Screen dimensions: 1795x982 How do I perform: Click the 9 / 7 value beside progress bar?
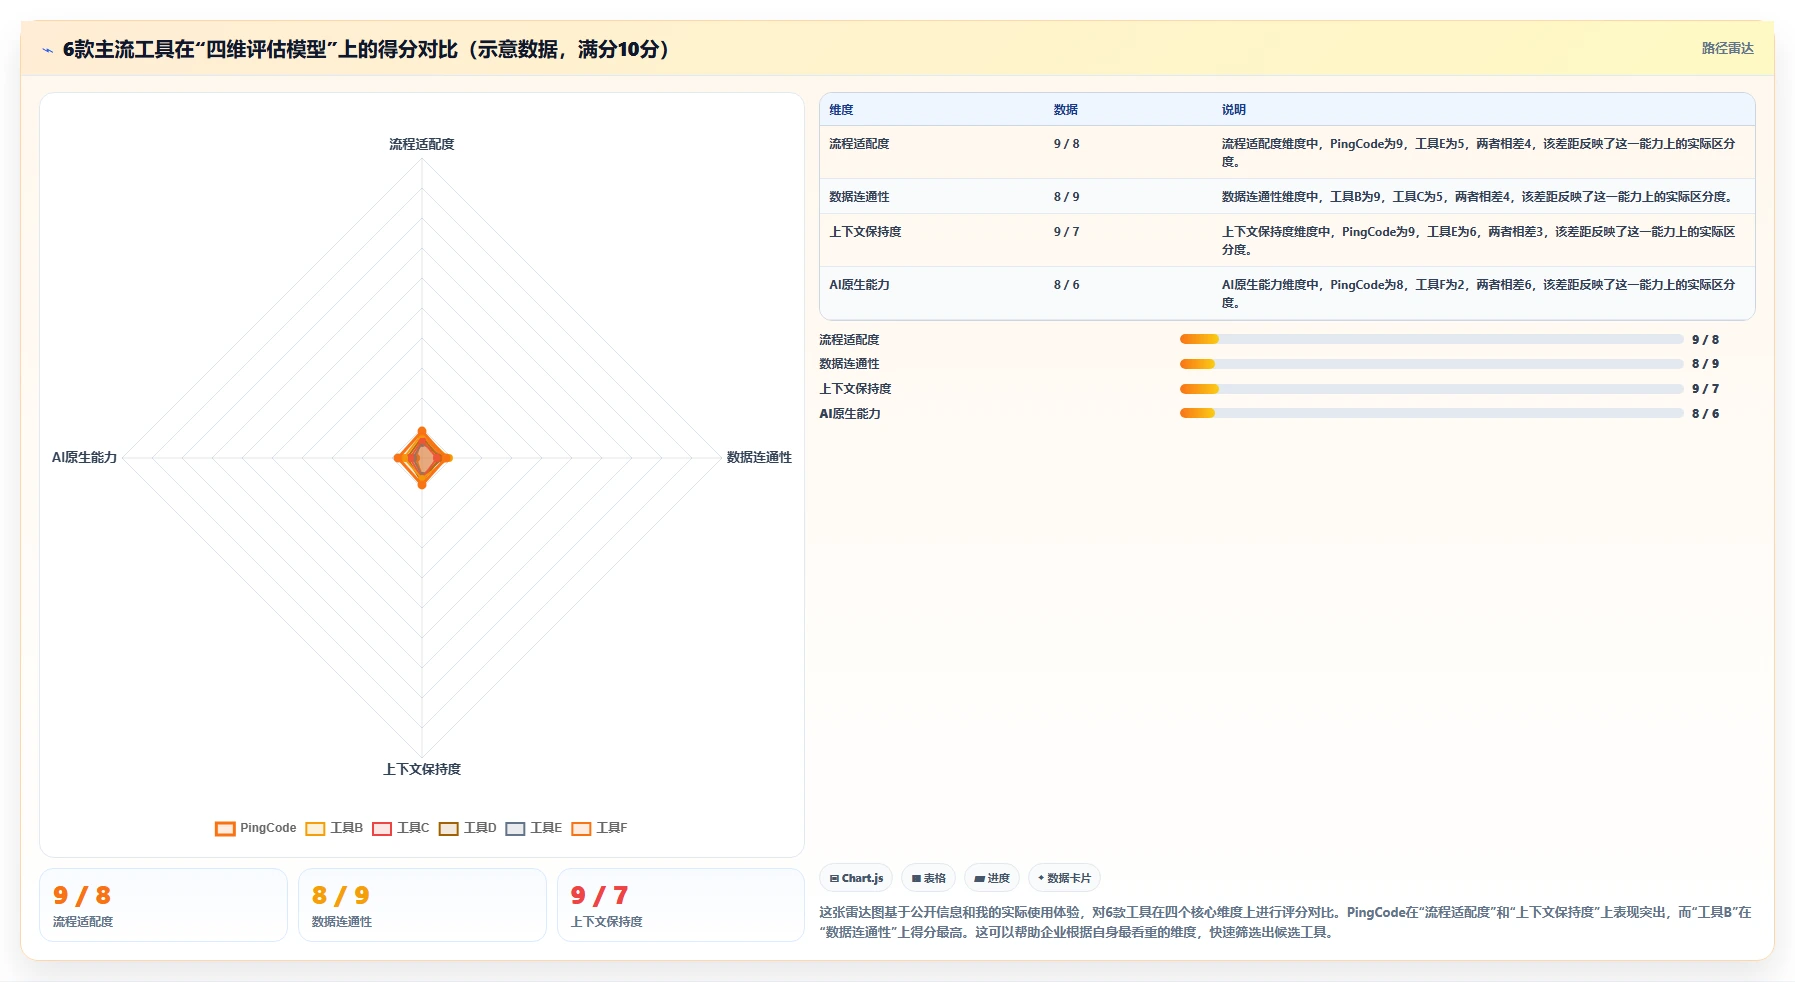tap(1705, 389)
